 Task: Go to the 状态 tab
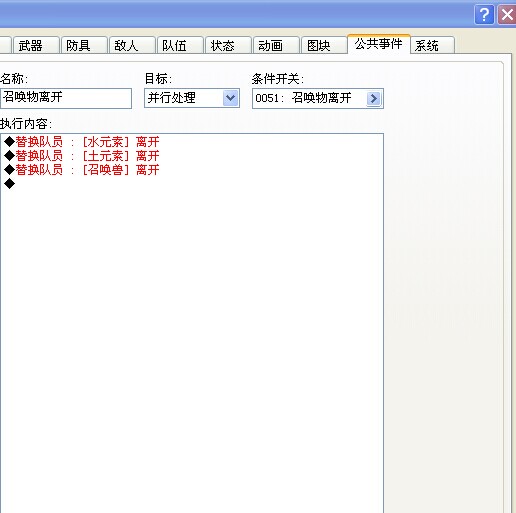(x=228, y=45)
